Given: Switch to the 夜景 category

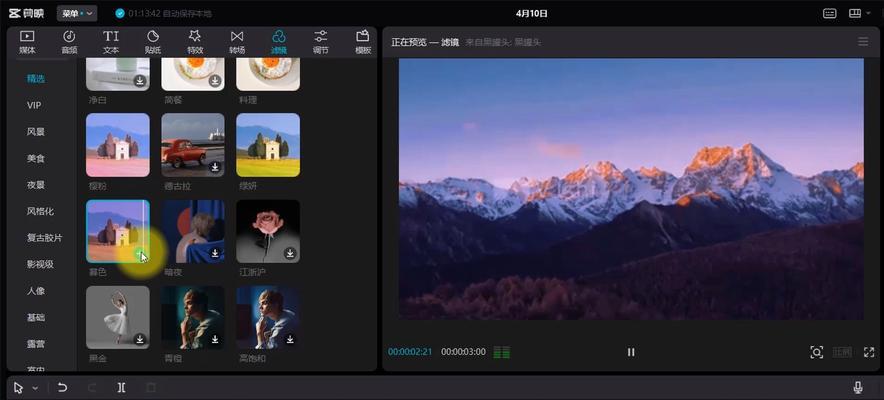Looking at the screenshot, I should [x=36, y=185].
